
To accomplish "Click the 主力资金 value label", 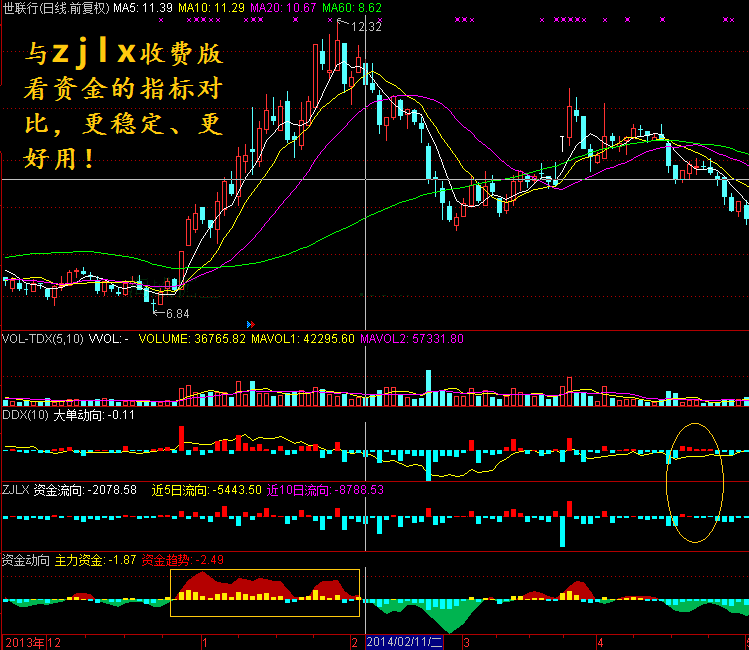I will 94,560.
